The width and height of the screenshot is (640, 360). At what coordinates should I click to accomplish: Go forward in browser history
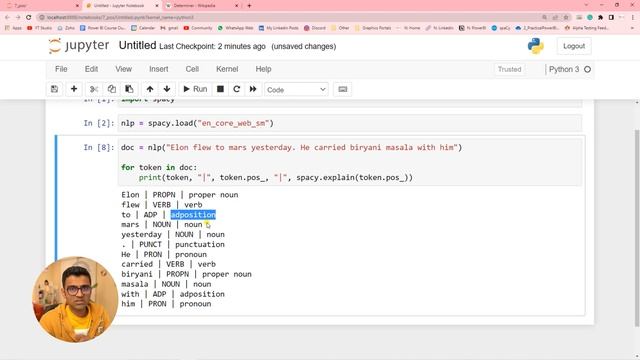coord(18,17)
